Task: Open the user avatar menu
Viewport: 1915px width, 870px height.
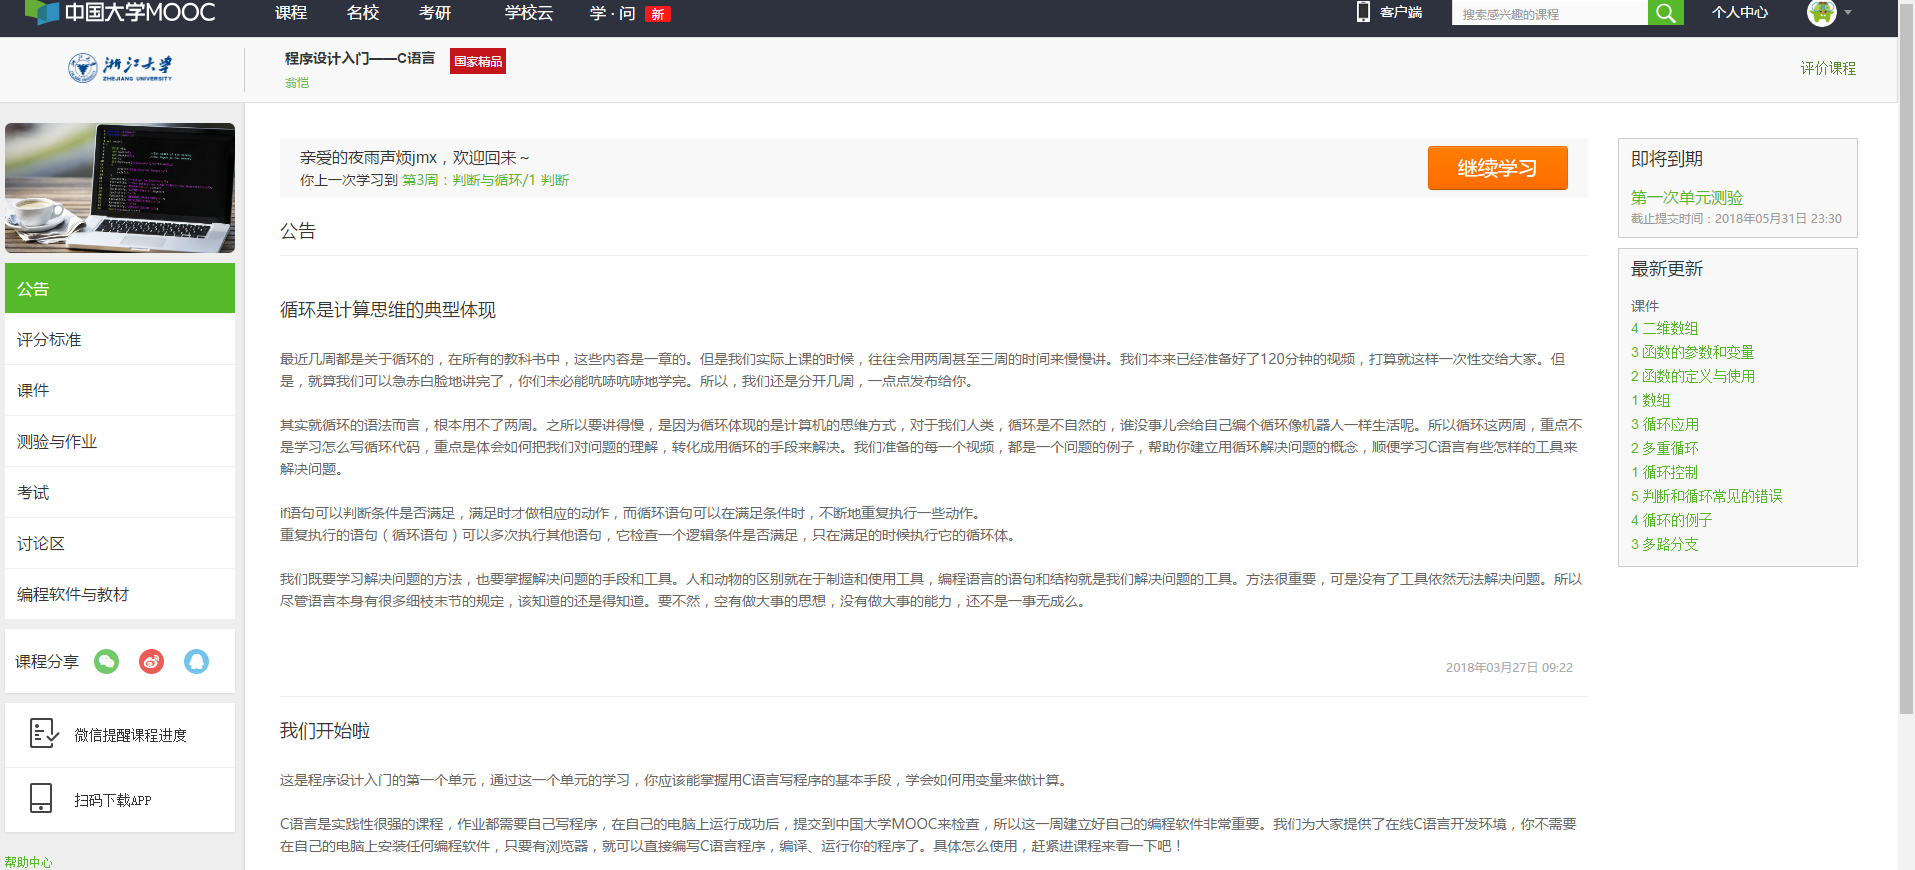Action: [1821, 12]
